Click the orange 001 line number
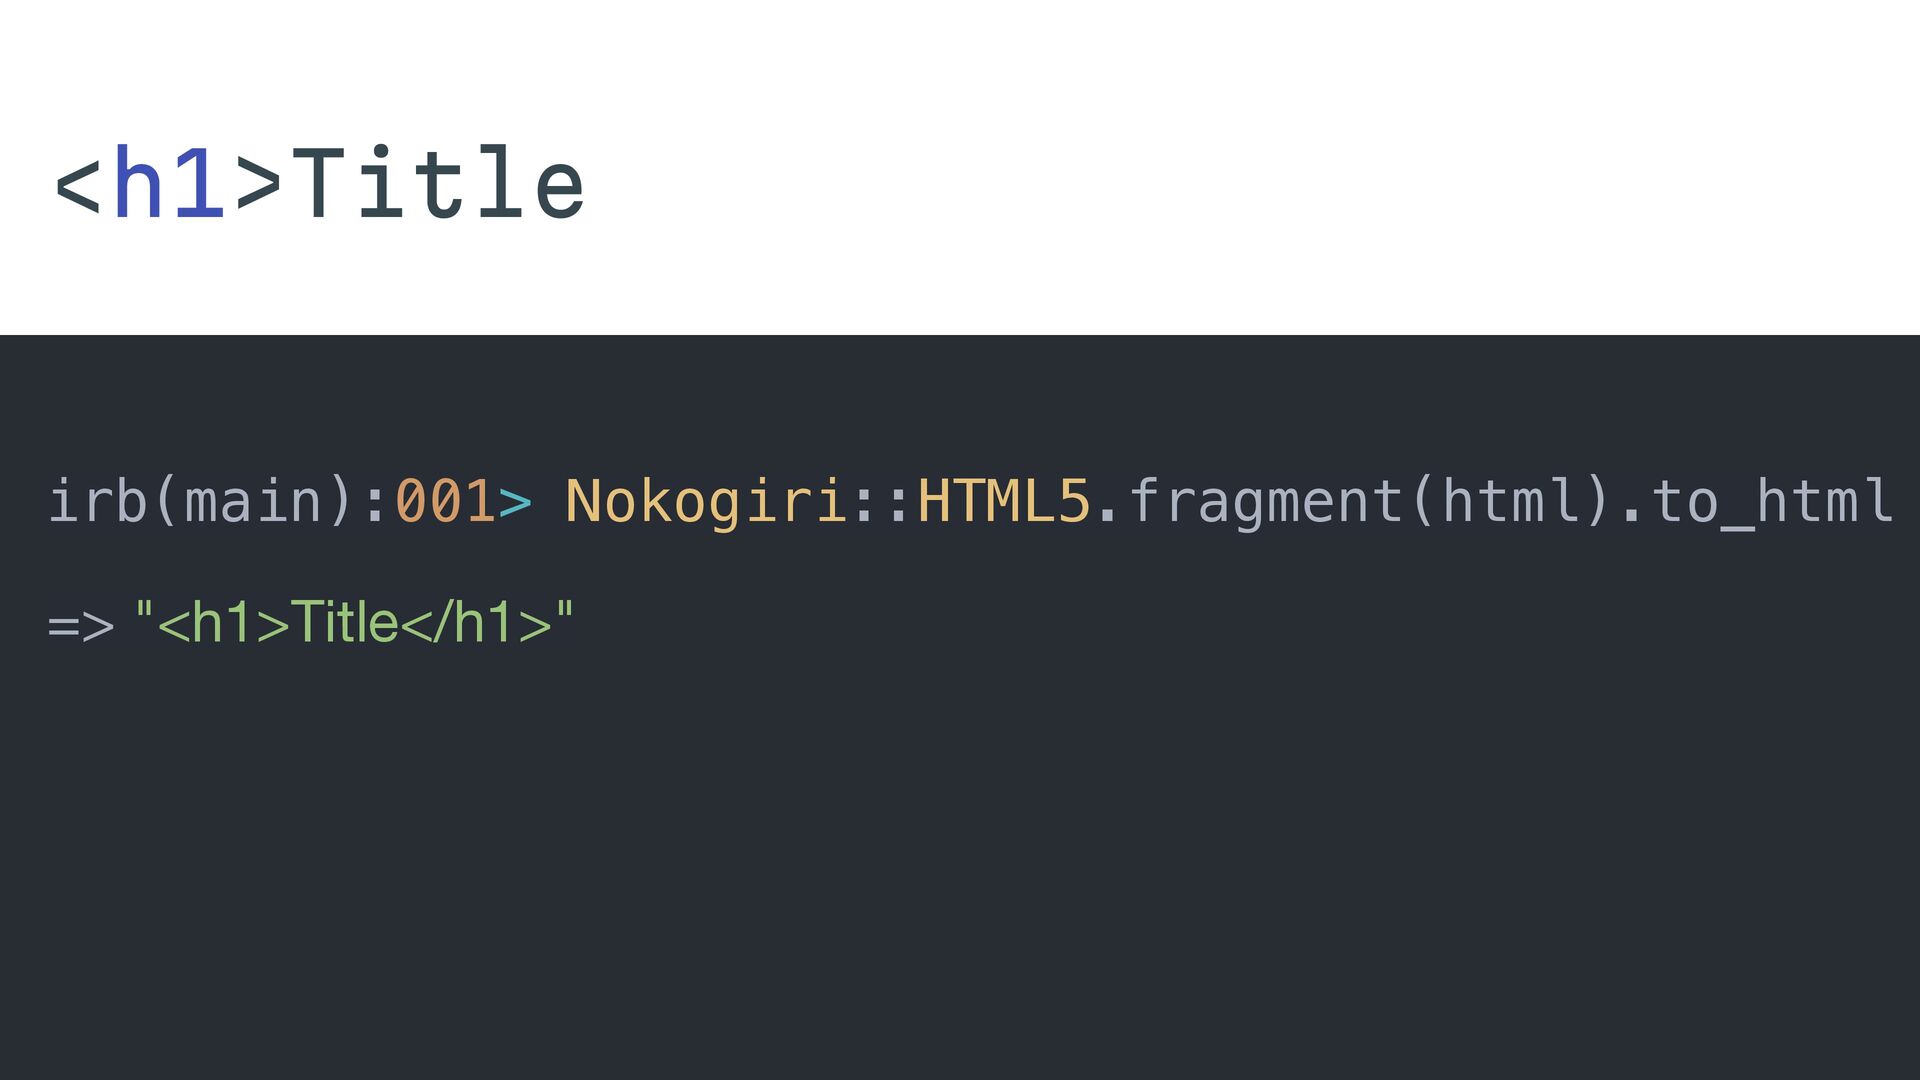The width and height of the screenshot is (1920, 1080). click(x=444, y=501)
